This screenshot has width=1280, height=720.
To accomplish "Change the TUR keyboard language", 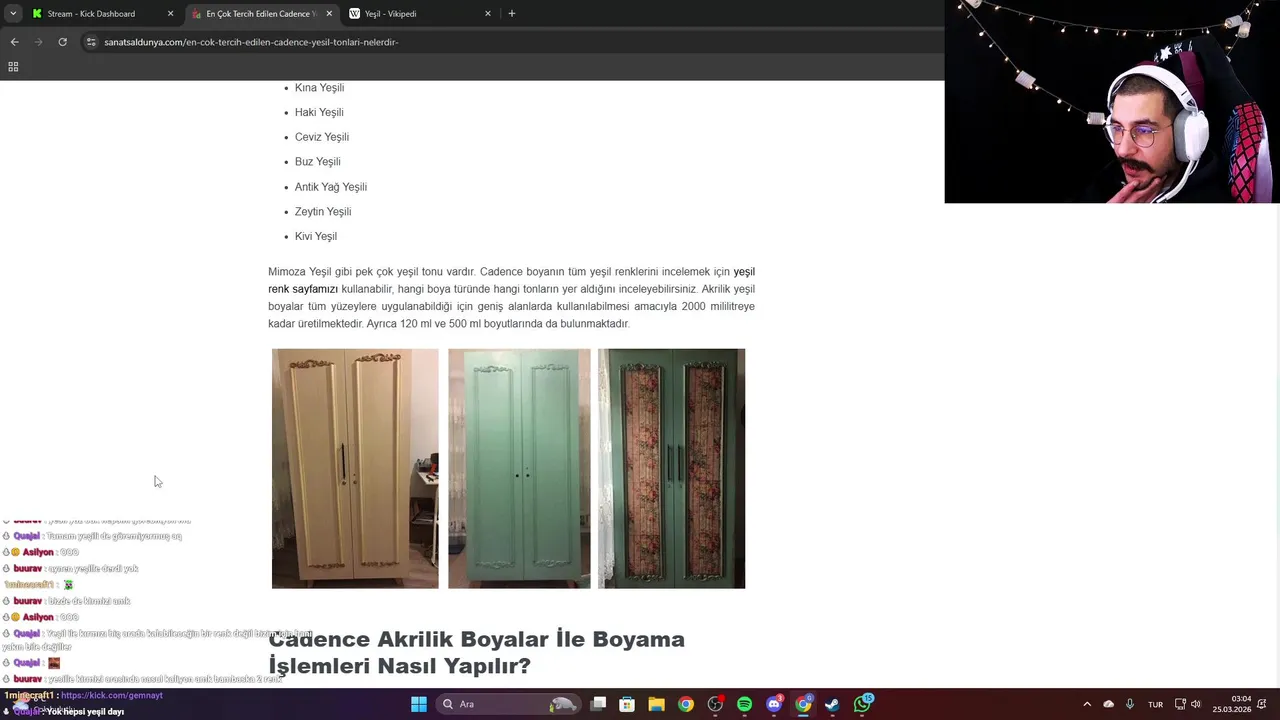I will [x=1156, y=704].
